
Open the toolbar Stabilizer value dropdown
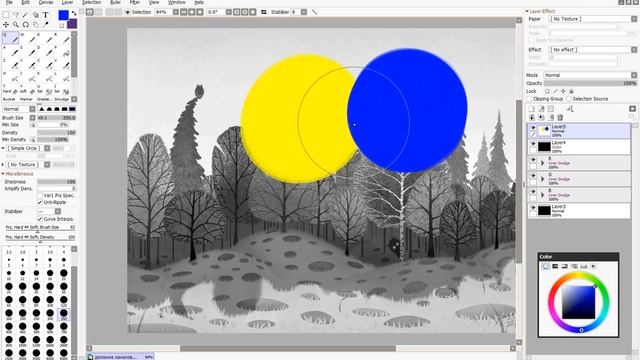tap(304, 12)
